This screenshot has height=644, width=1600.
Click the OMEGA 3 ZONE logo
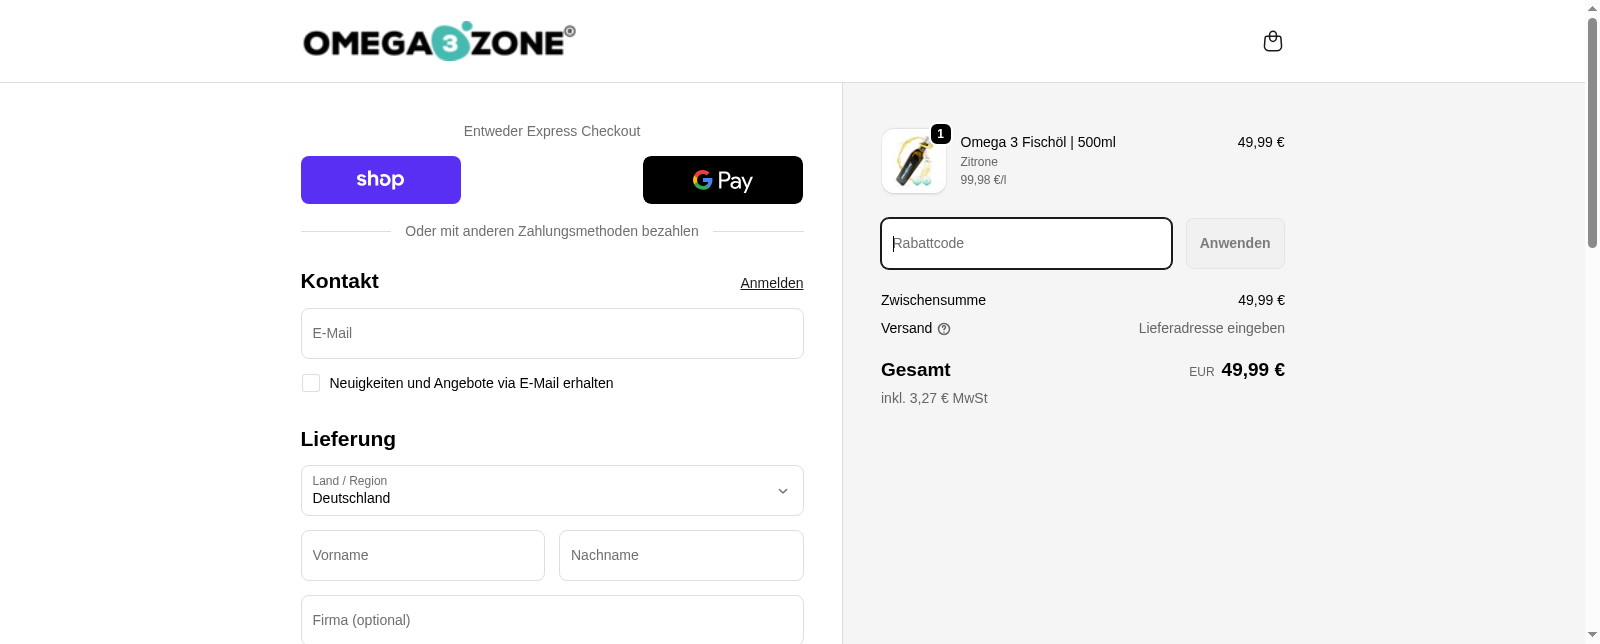pyautogui.click(x=437, y=41)
